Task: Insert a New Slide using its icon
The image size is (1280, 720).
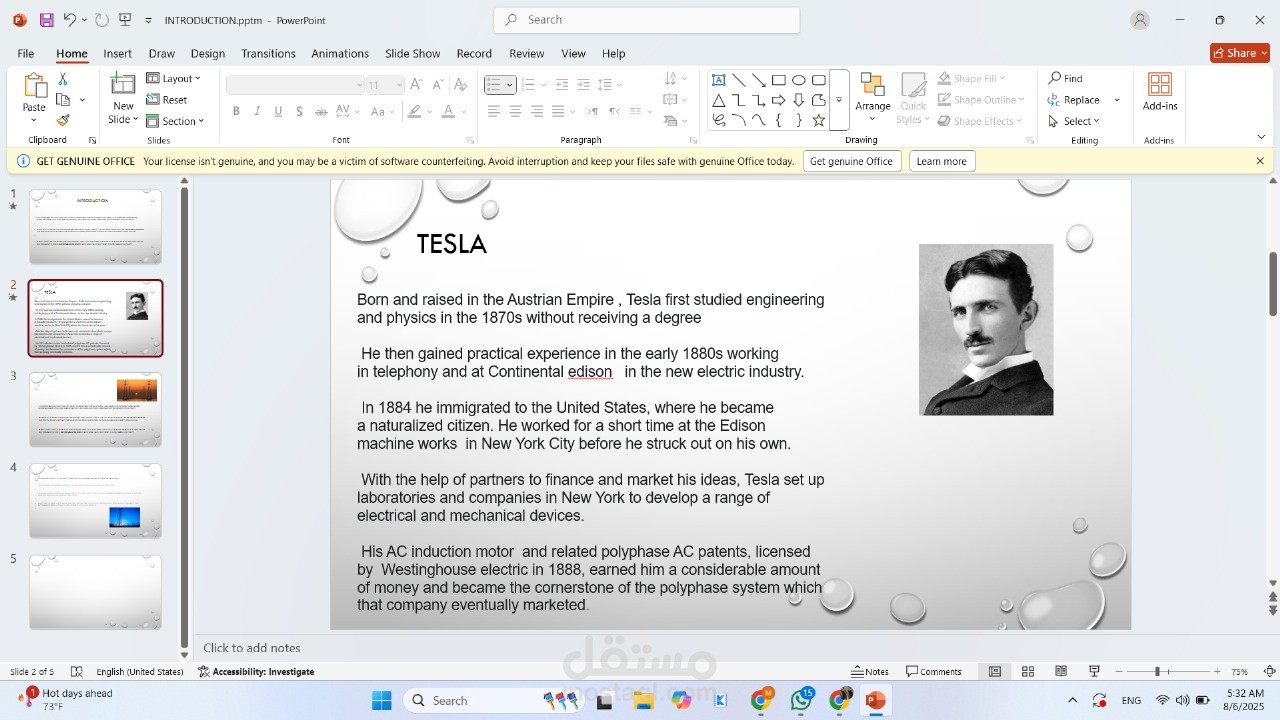Action: point(123,85)
